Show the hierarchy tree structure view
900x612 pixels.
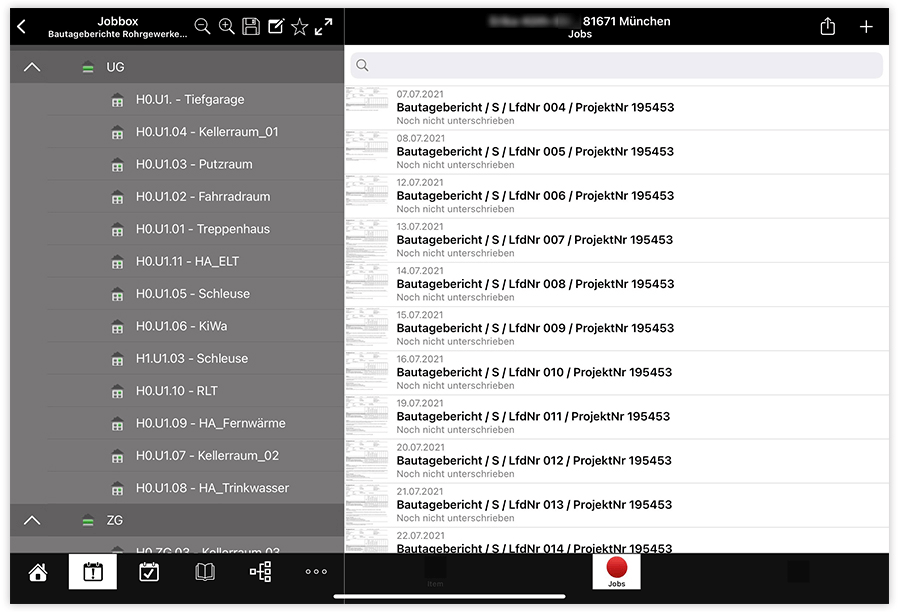(x=260, y=572)
